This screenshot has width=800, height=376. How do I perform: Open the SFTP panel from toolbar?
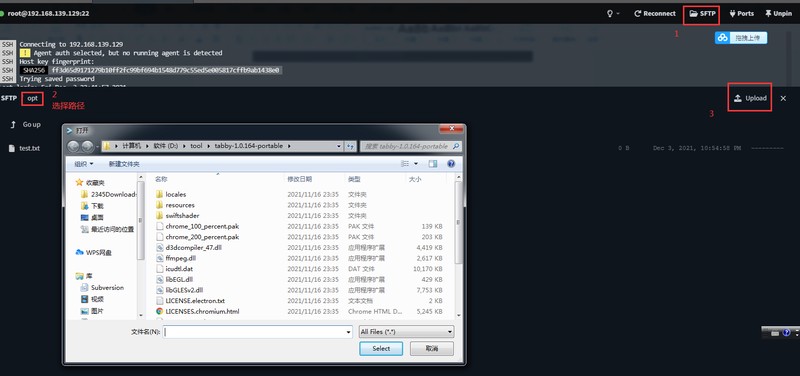702,14
